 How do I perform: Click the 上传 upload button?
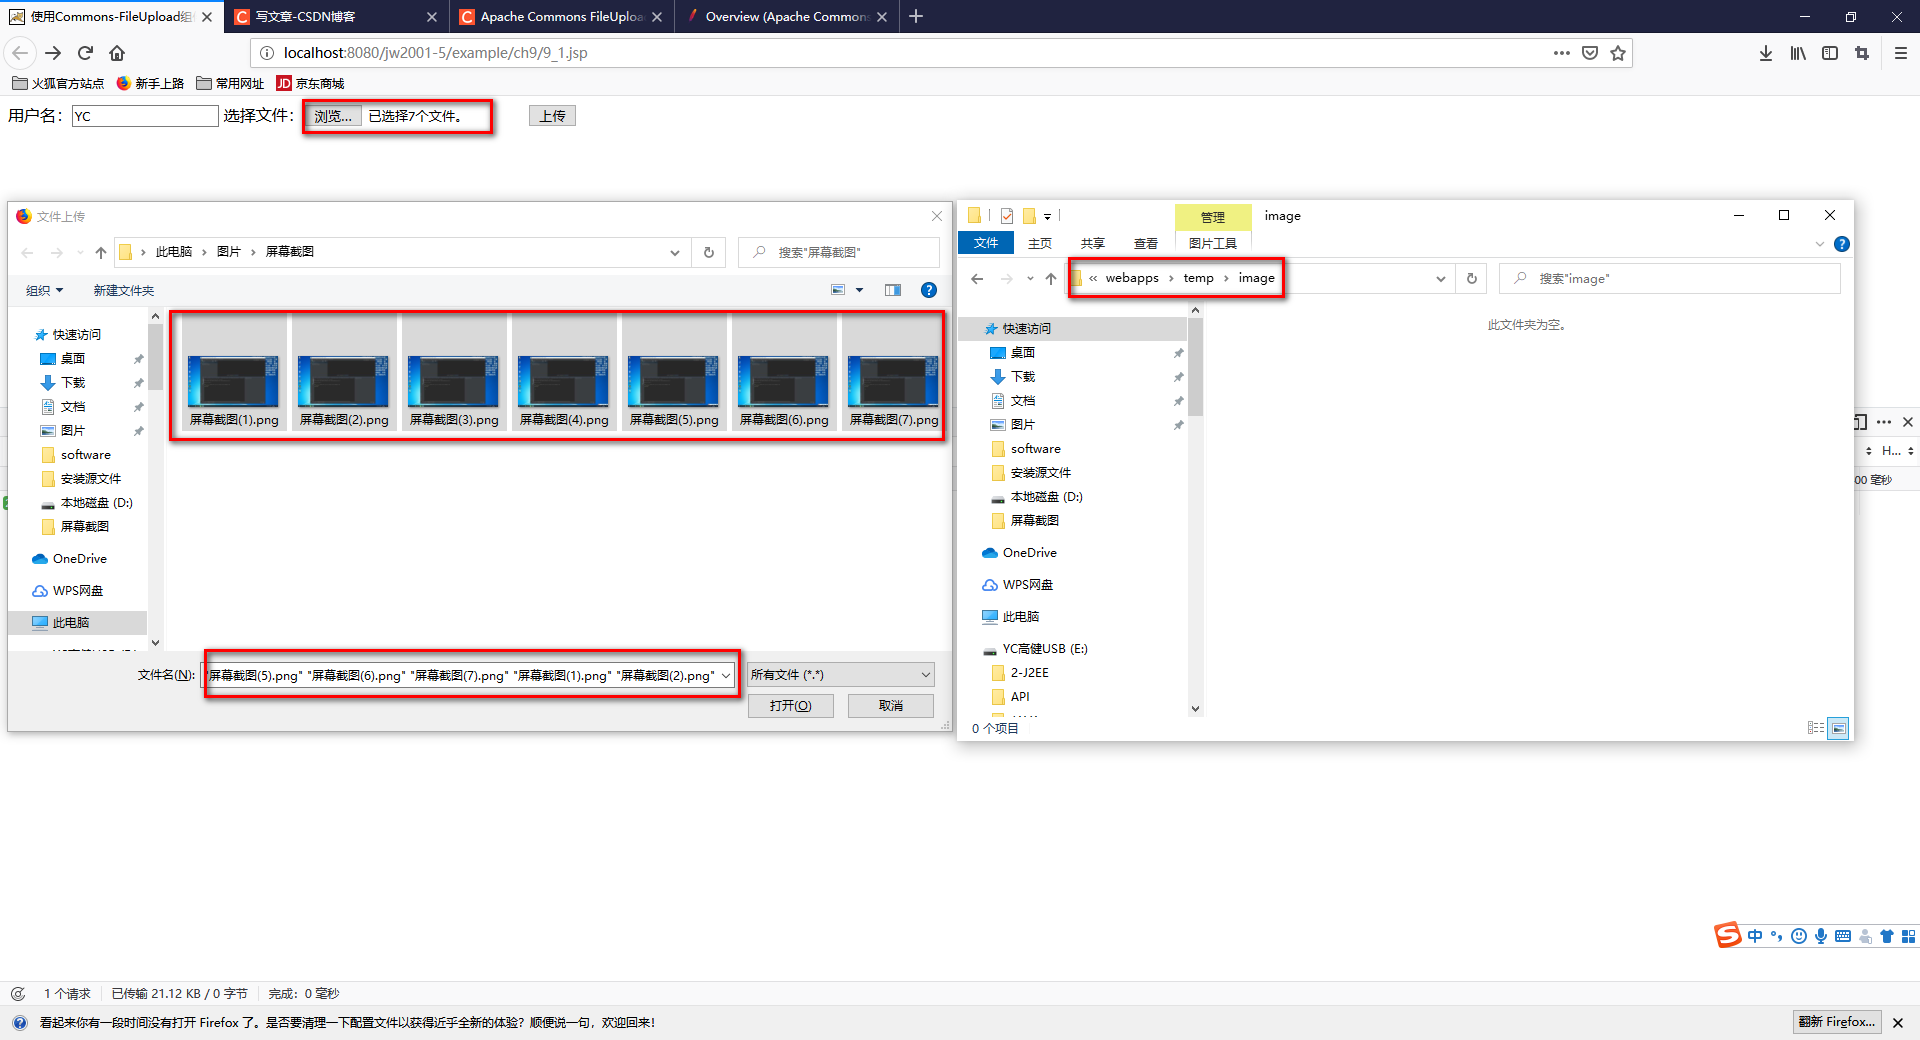(552, 115)
